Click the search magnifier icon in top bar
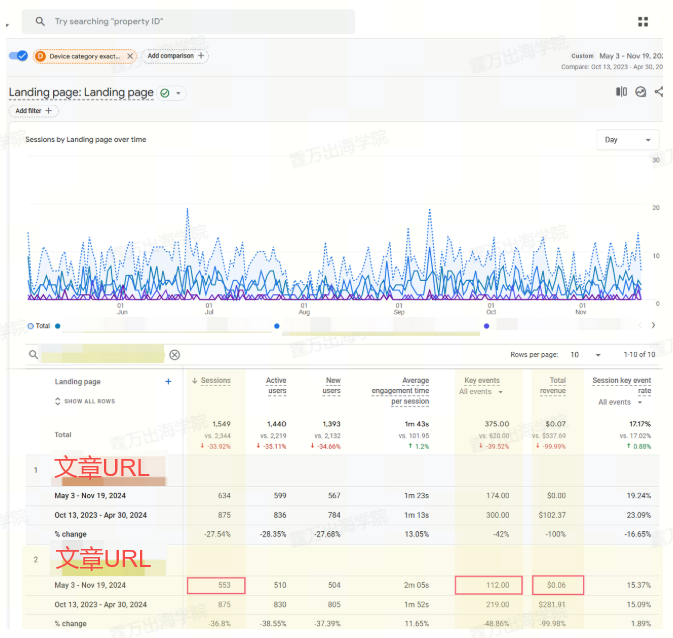 coord(40,21)
